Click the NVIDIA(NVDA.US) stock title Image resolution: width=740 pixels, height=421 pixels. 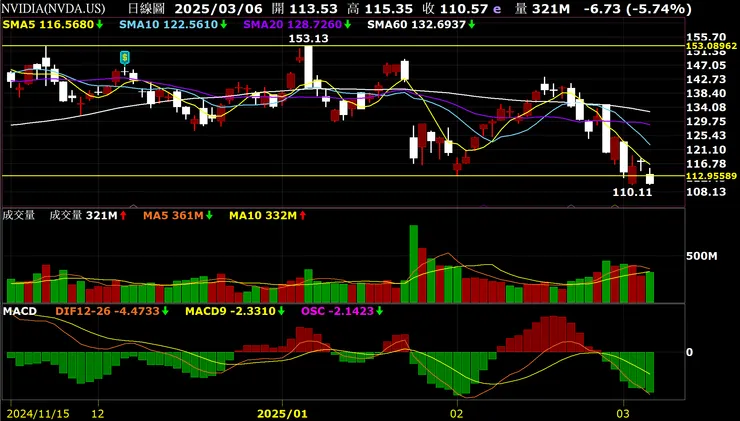(x=53, y=8)
